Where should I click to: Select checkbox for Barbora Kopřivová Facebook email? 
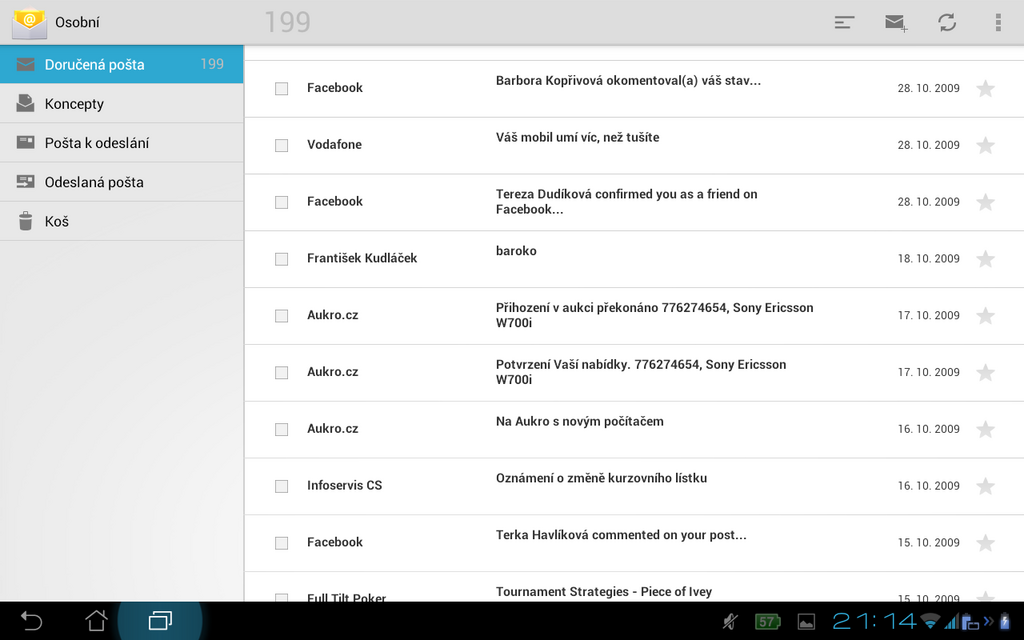(x=282, y=88)
